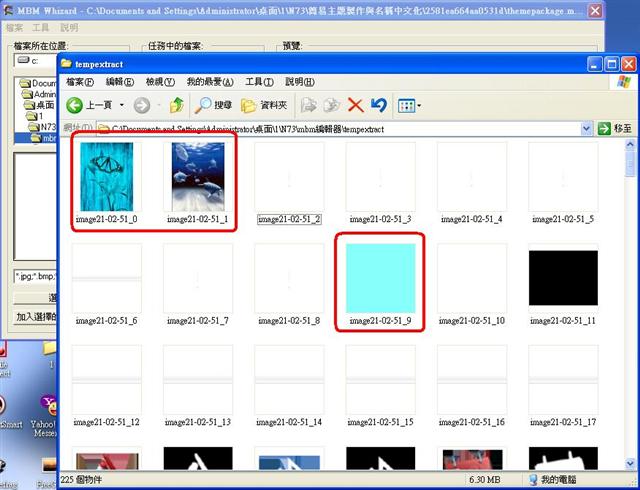Open the 檢視(V) menu
640x490 pixels.
(160, 82)
